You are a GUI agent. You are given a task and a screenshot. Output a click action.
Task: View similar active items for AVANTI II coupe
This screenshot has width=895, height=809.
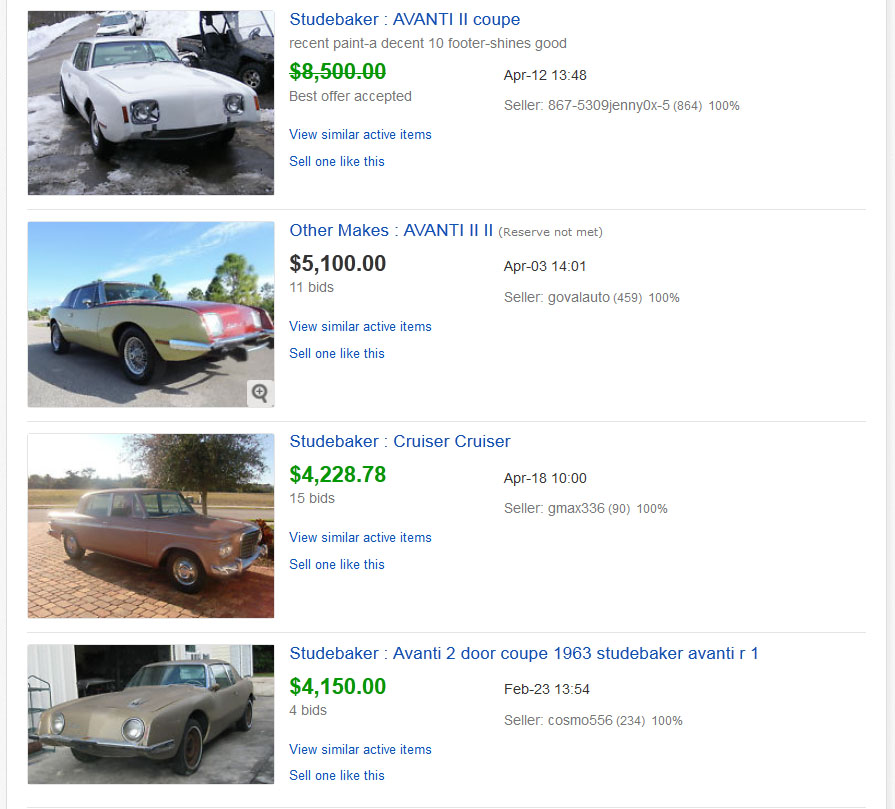(x=360, y=134)
